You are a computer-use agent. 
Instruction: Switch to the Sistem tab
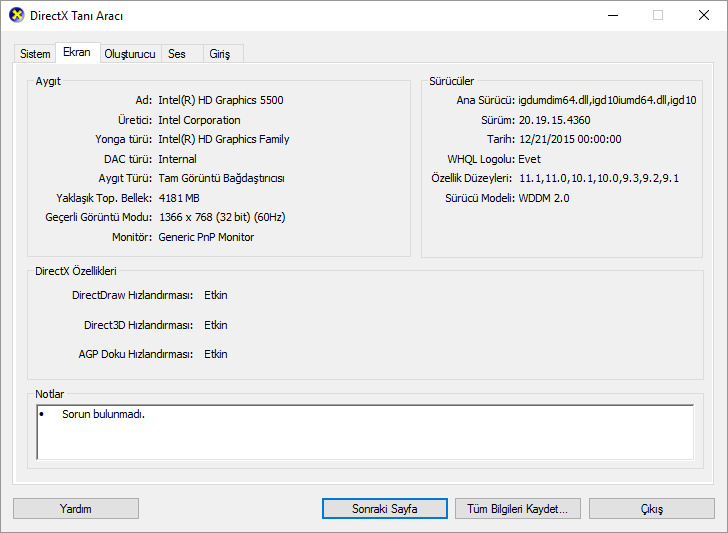click(x=35, y=54)
